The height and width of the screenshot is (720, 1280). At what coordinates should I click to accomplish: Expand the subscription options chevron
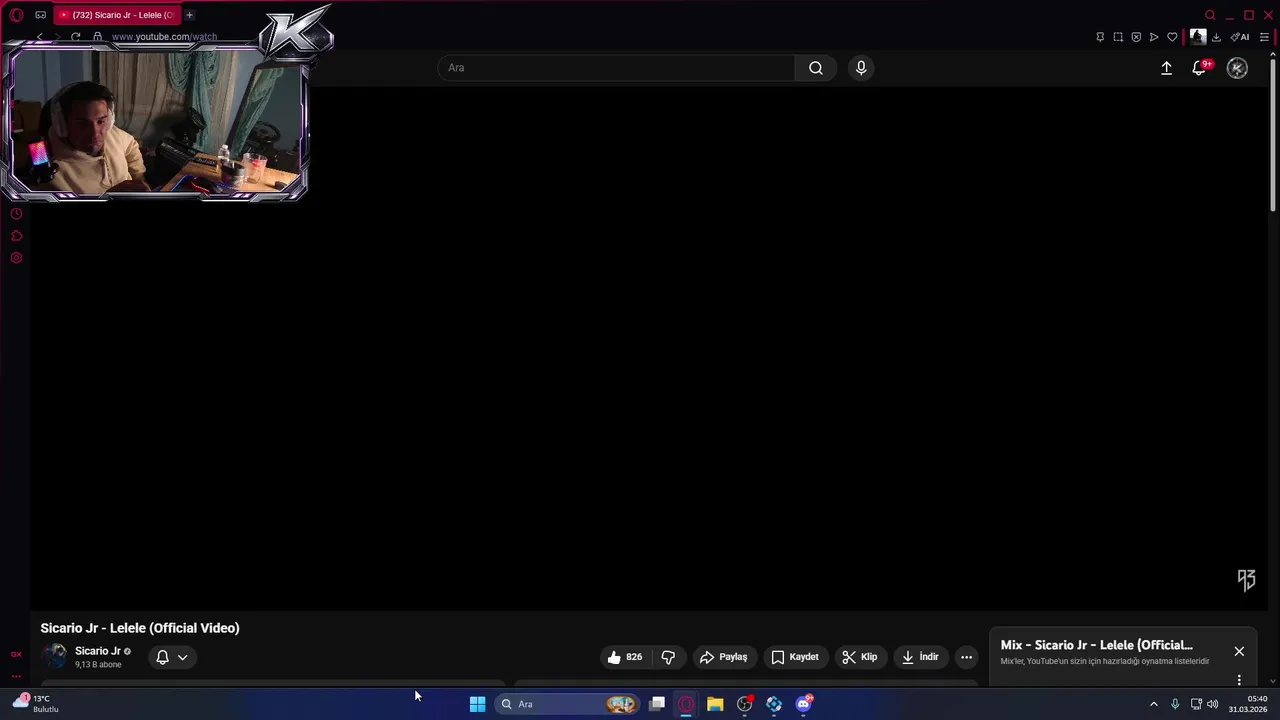(x=182, y=657)
